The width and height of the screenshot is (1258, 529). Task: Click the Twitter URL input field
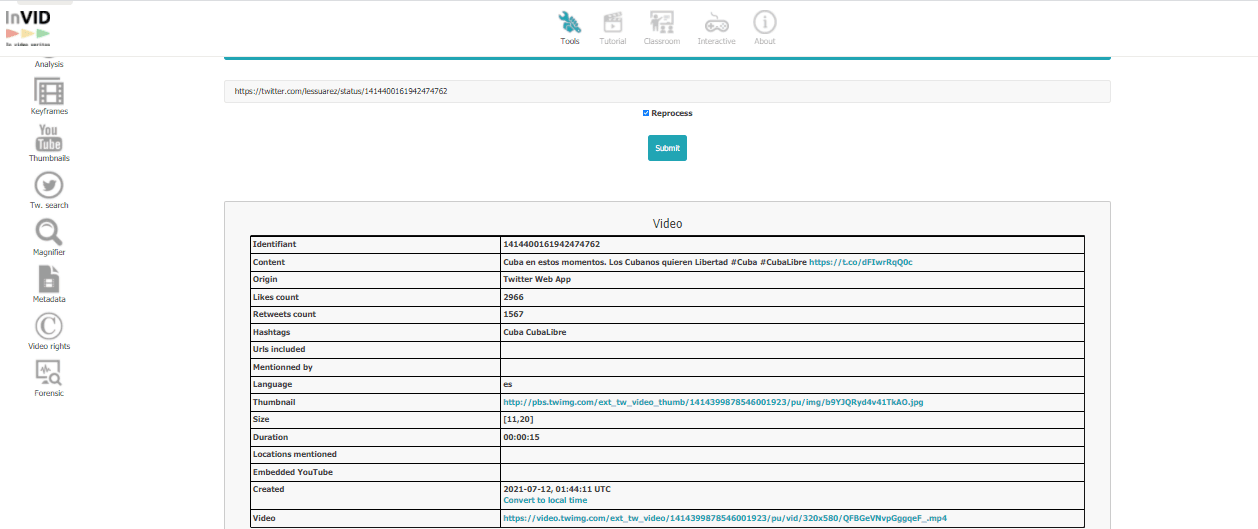tap(667, 91)
